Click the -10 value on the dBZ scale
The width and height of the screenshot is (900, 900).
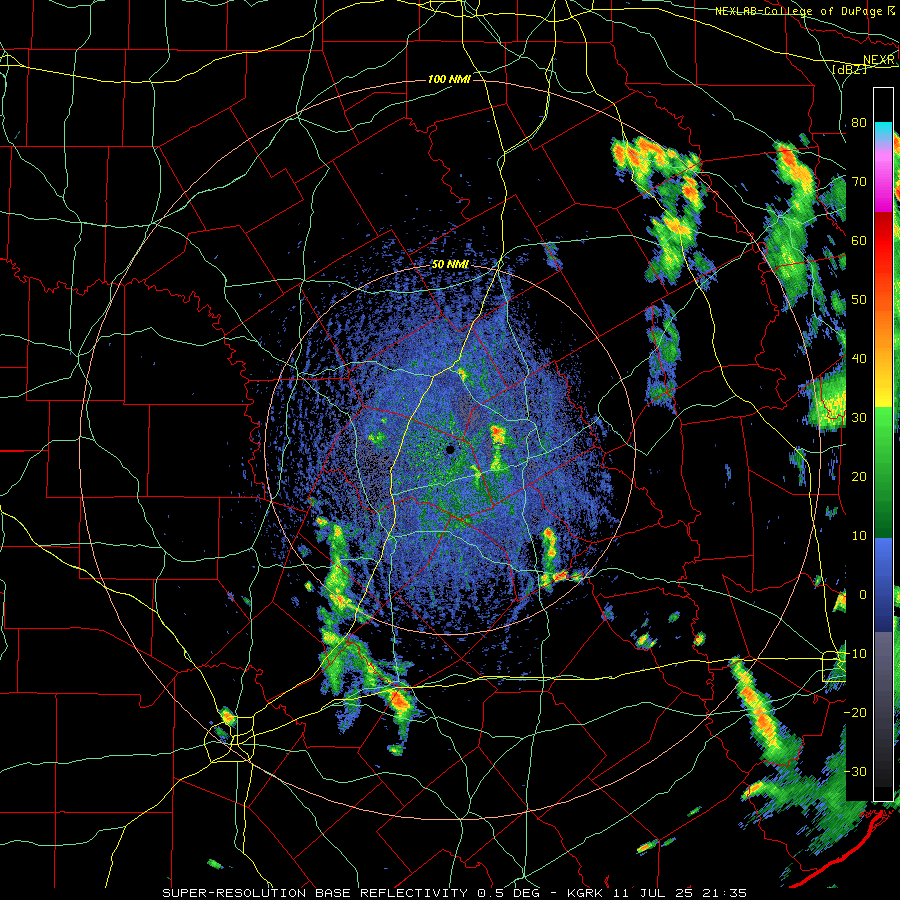click(x=855, y=654)
